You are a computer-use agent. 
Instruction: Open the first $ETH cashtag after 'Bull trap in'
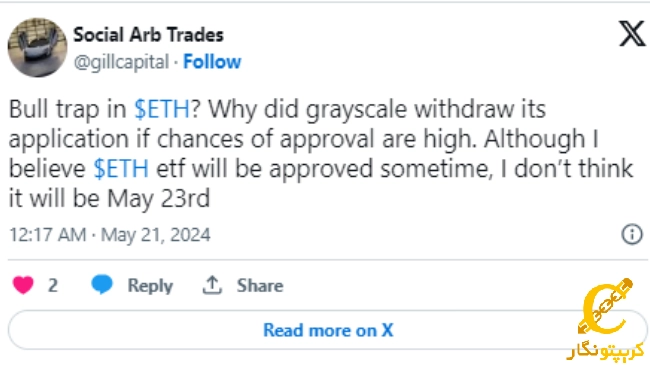[162, 109]
